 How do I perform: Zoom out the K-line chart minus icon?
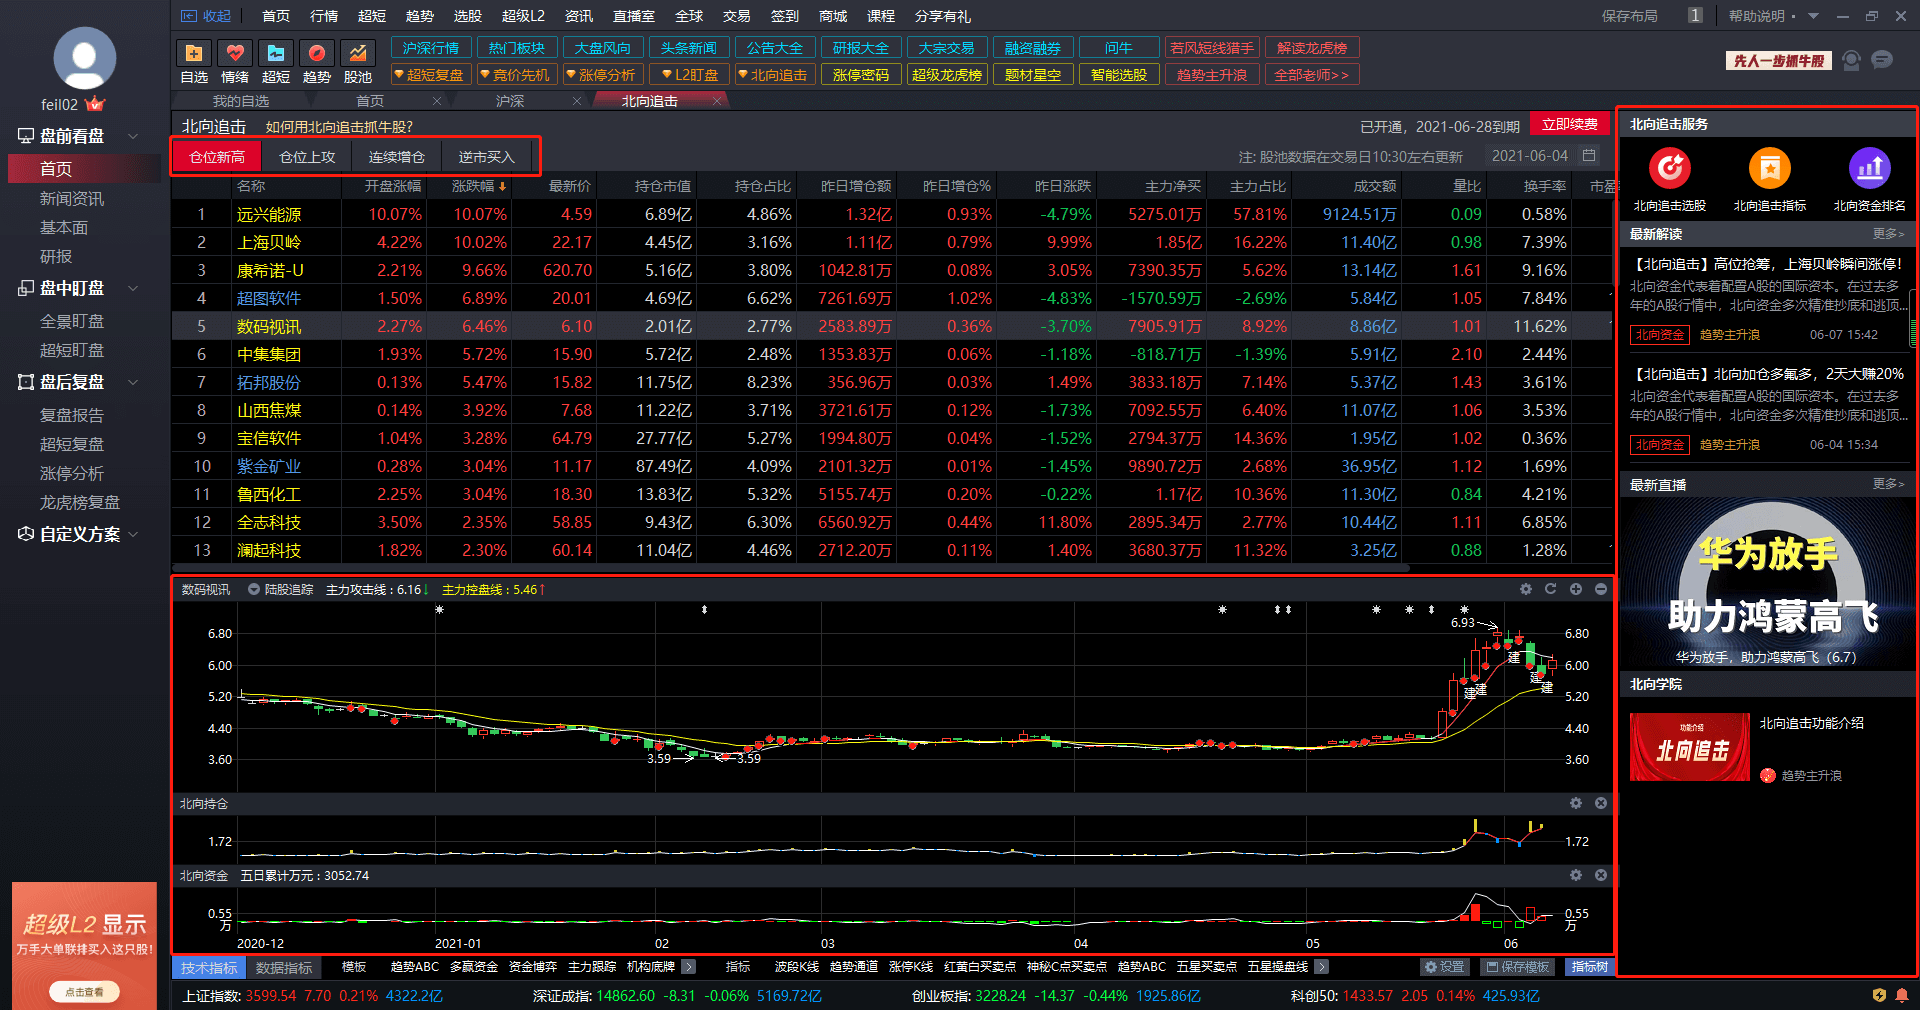pos(1601,589)
